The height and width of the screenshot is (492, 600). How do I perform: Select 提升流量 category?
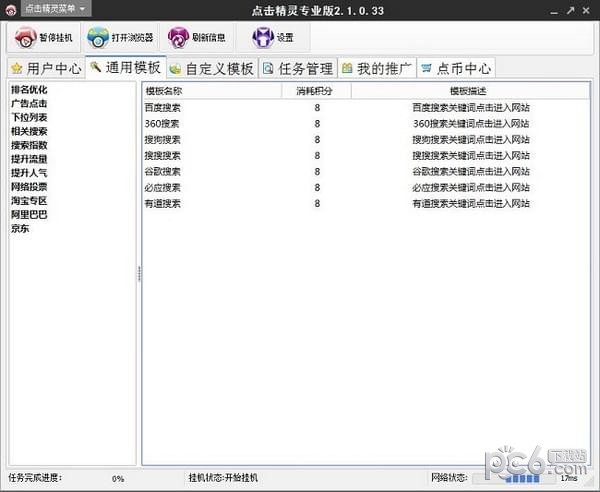pos(29,159)
